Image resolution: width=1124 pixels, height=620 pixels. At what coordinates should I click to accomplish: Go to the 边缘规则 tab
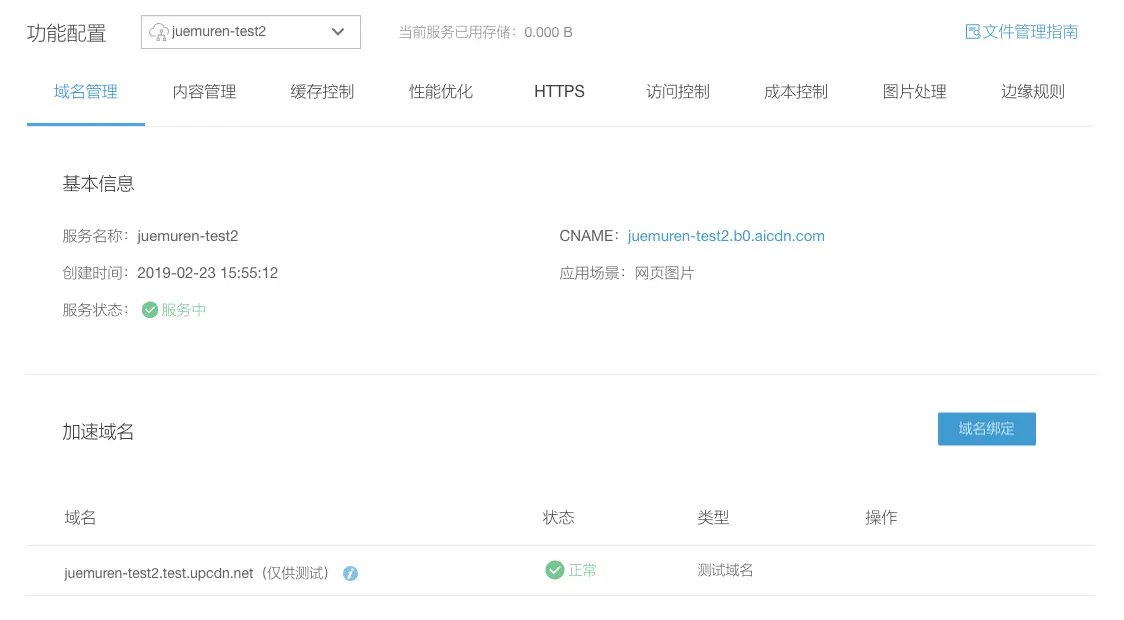[x=1033, y=92]
